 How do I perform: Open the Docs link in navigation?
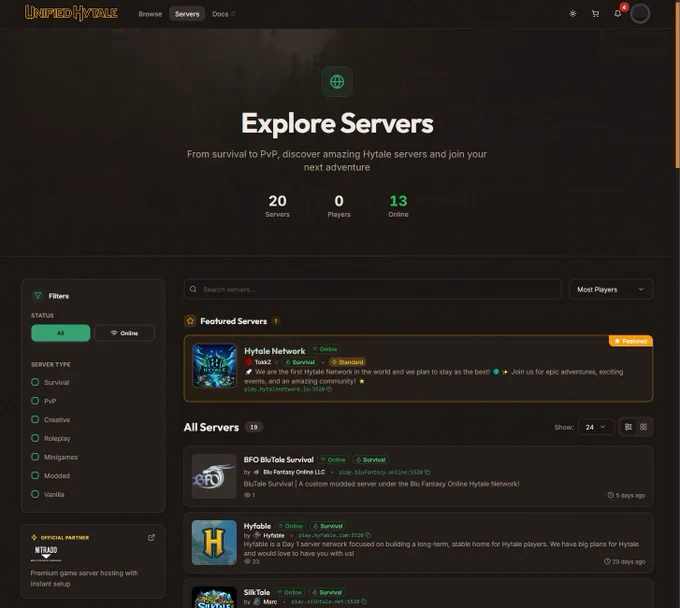tap(224, 14)
